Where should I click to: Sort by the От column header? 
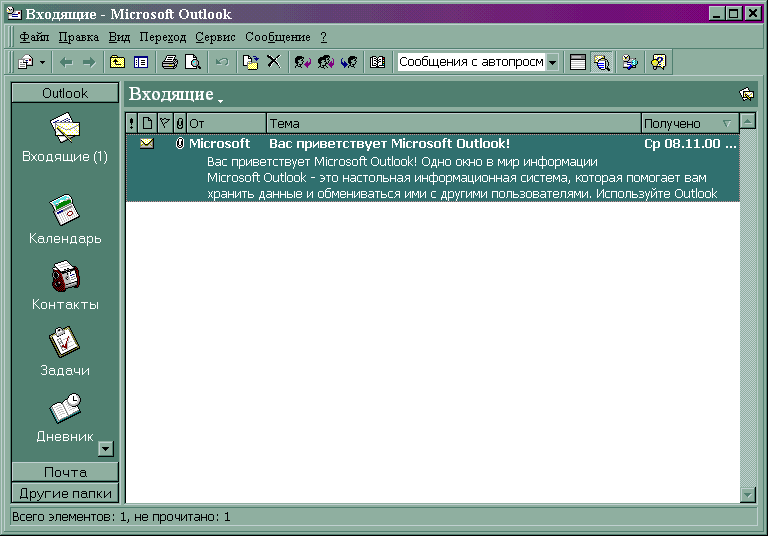point(226,123)
